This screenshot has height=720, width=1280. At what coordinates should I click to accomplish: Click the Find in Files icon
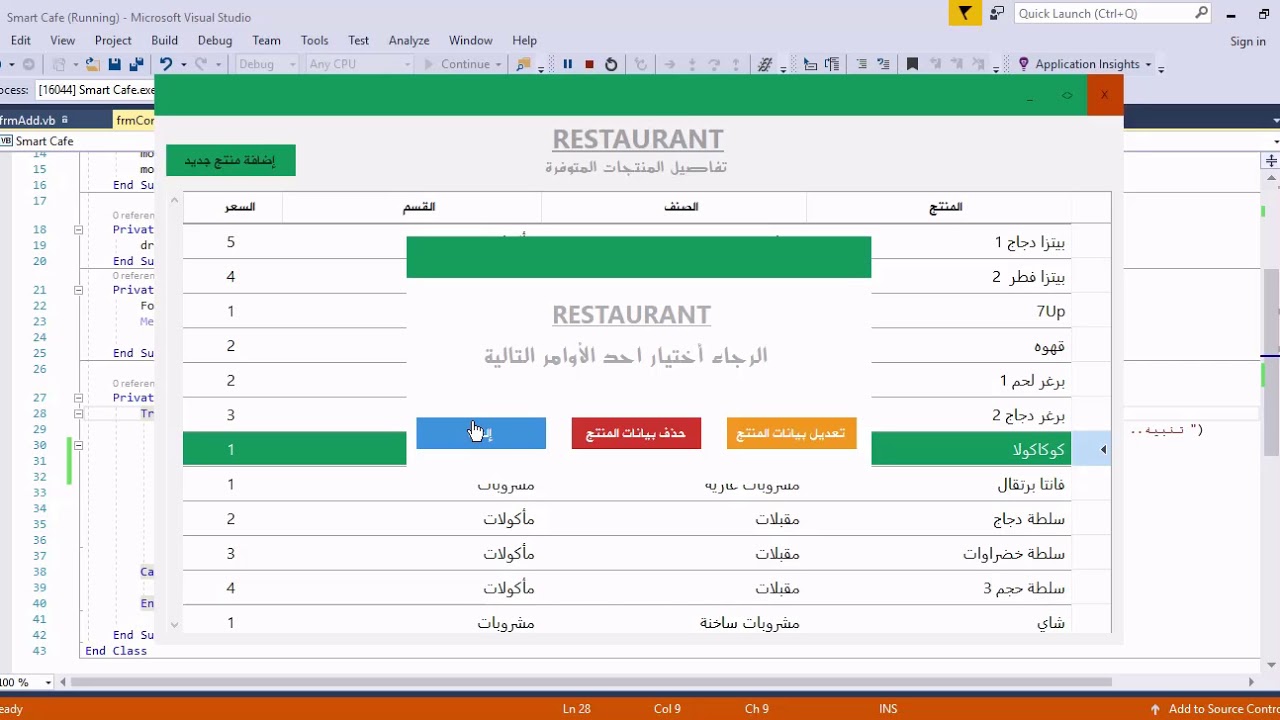coord(522,64)
